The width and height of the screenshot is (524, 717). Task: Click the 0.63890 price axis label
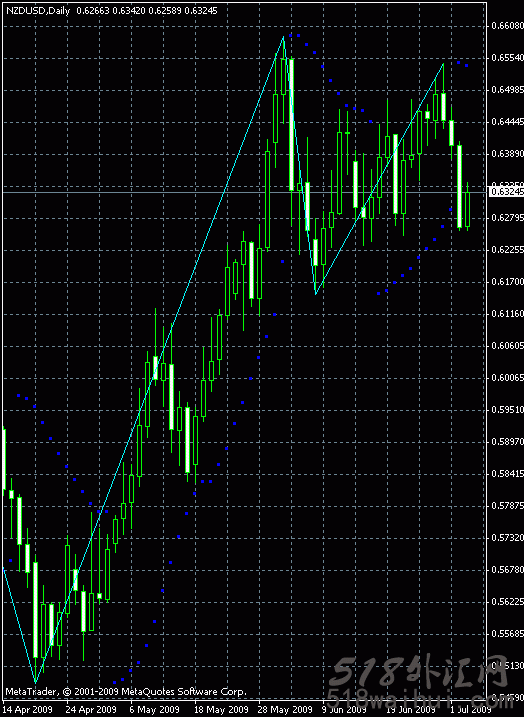507,154
